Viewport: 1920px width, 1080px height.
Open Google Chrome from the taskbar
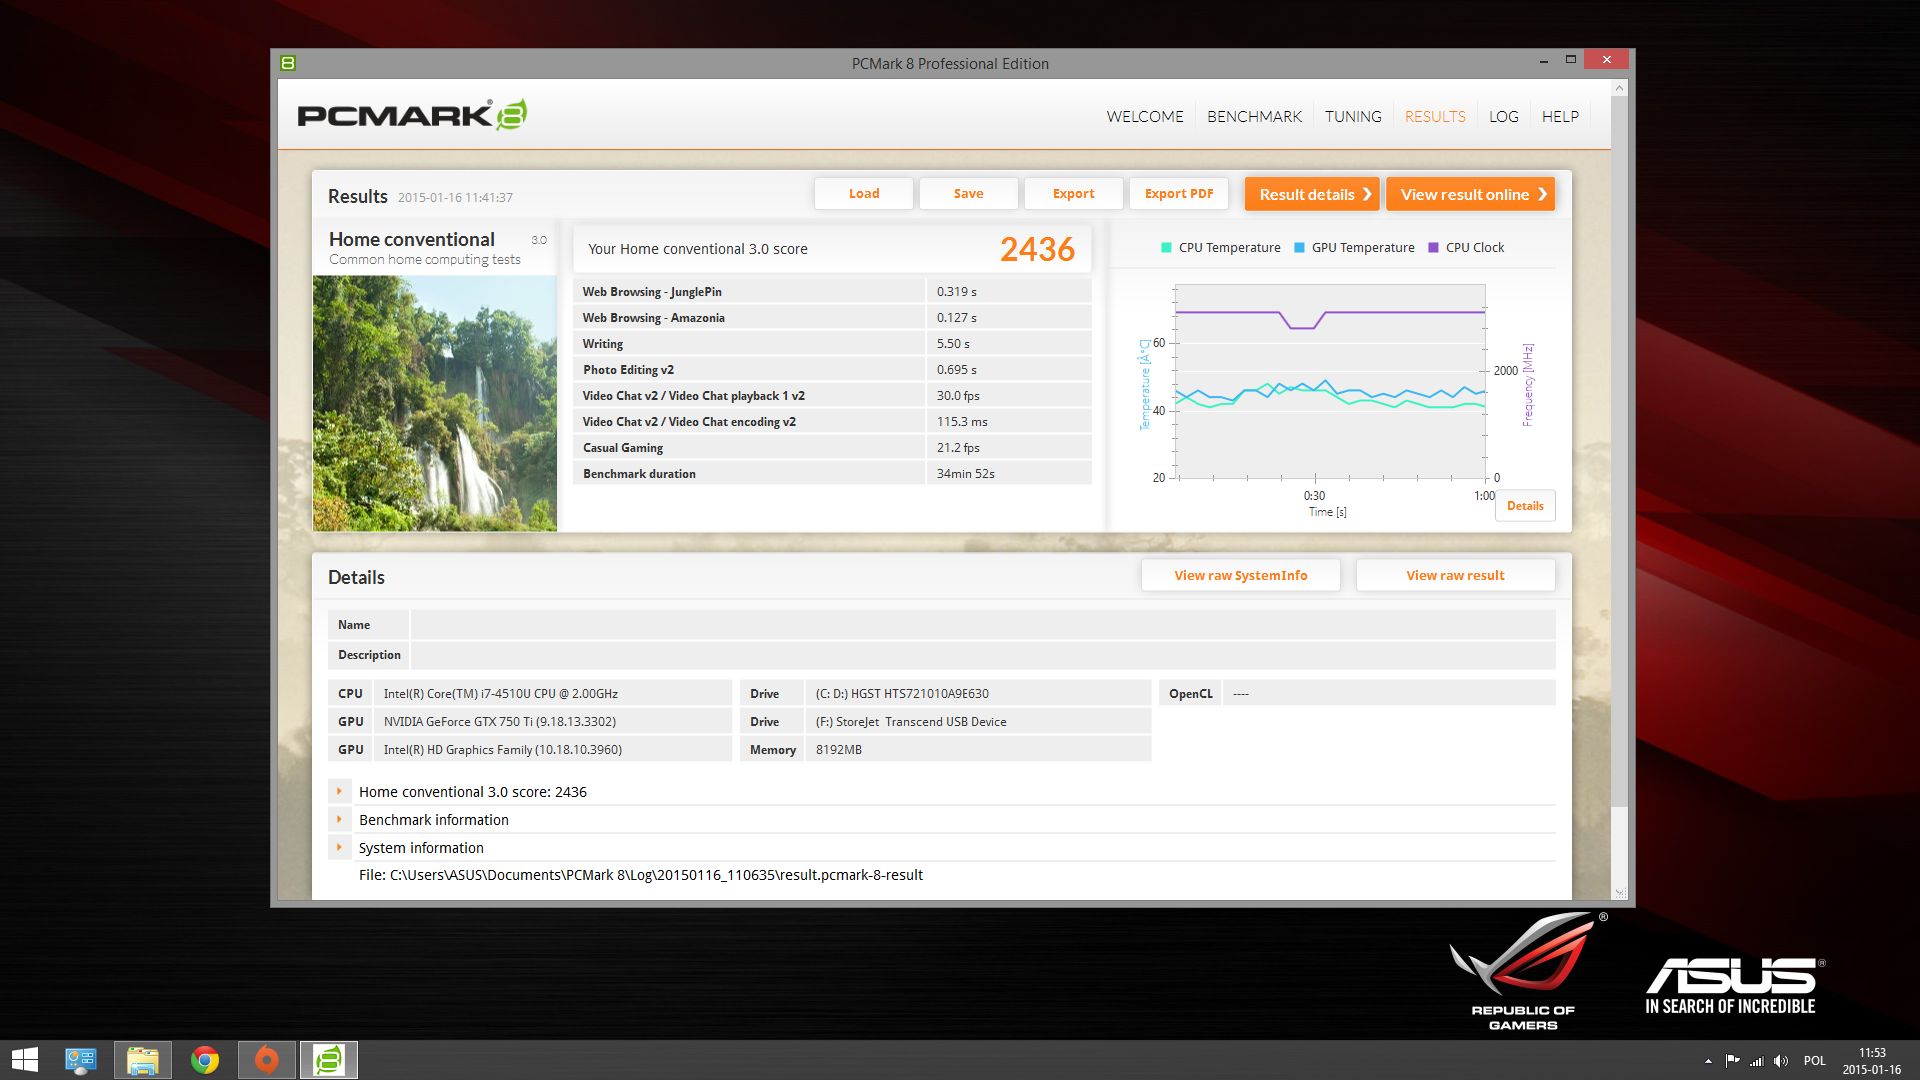point(205,1059)
